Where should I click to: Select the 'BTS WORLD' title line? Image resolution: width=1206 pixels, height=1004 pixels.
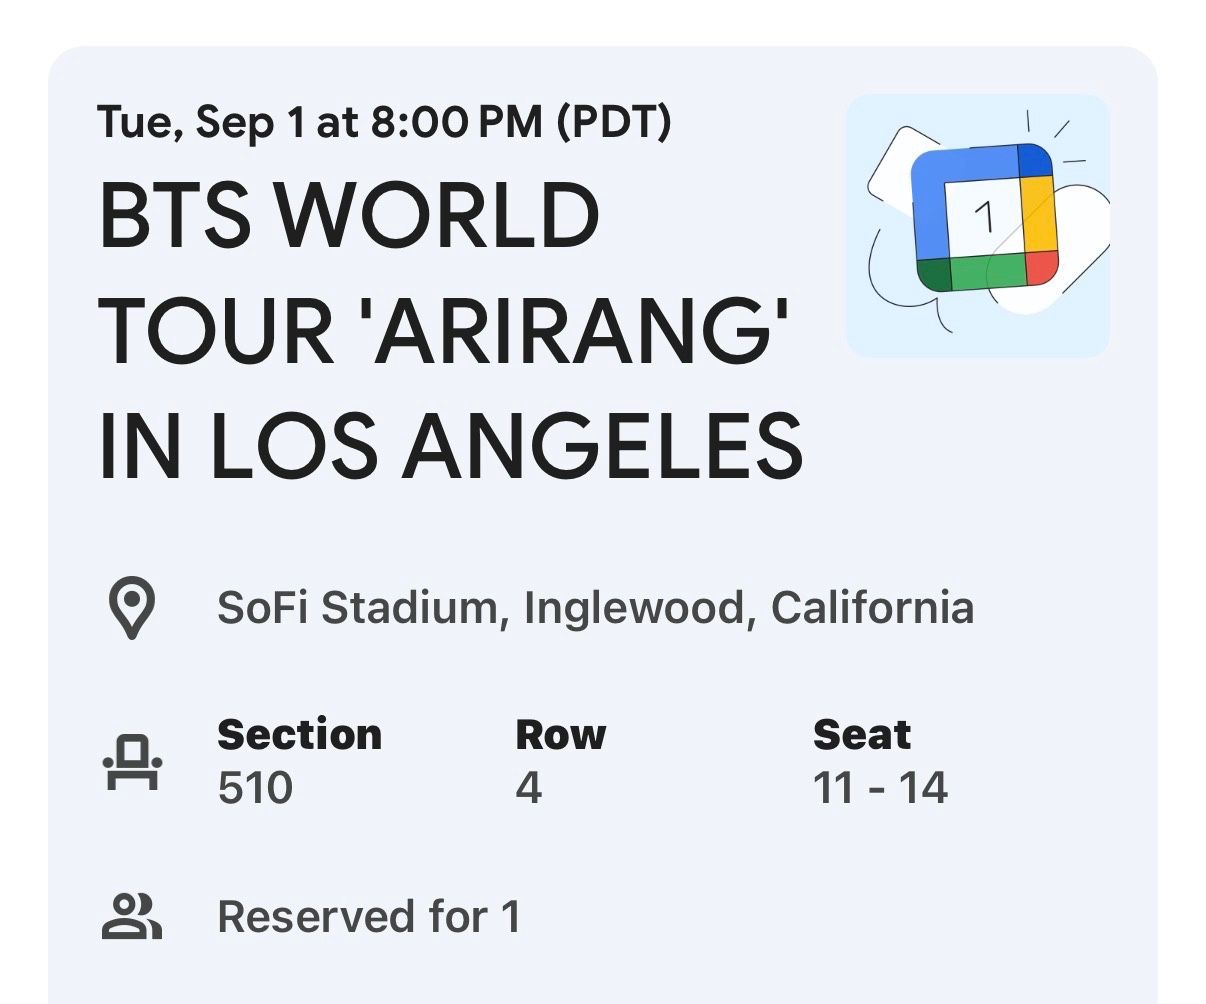point(349,217)
